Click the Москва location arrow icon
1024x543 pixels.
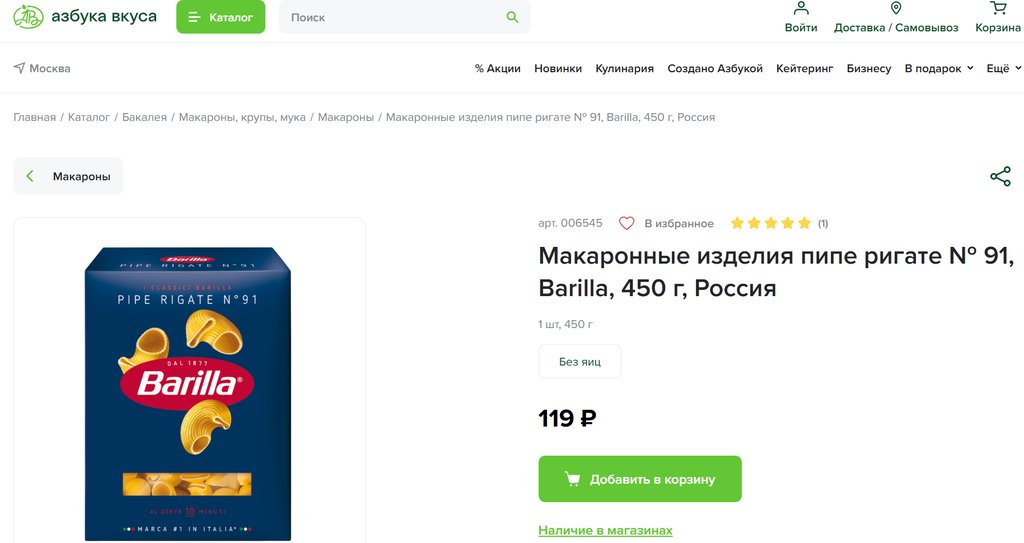[19, 68]
